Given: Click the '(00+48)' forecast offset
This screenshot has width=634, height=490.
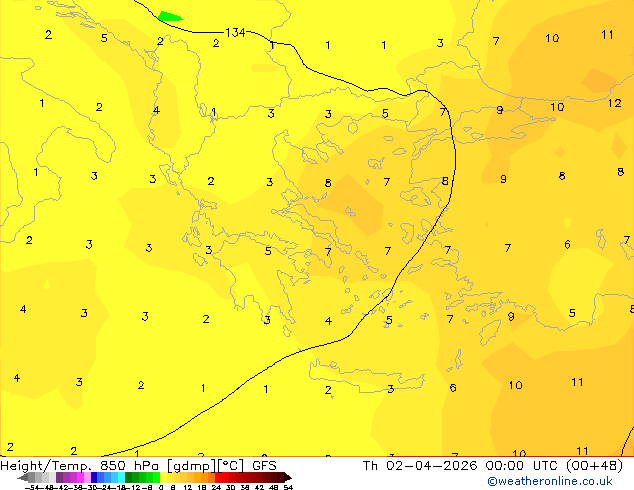Looking at the screenshot, I should [595, 466].
